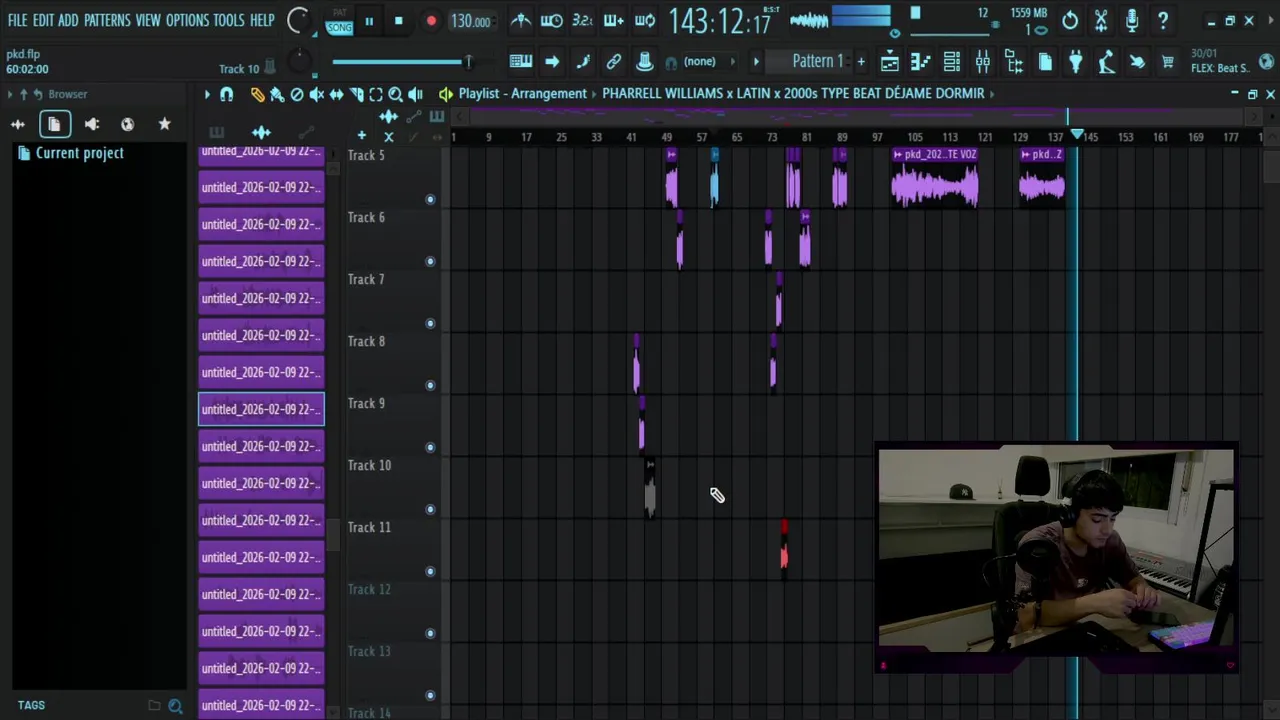Open the EDIT menu

click(x=43, y=20)
